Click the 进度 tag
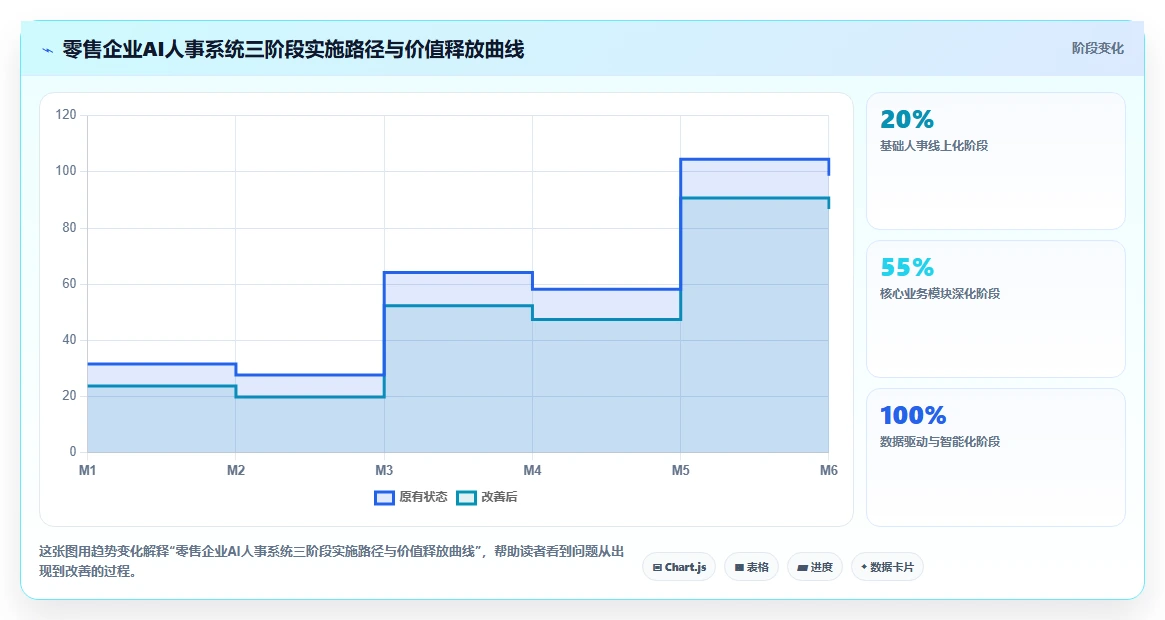 [815, 566]
